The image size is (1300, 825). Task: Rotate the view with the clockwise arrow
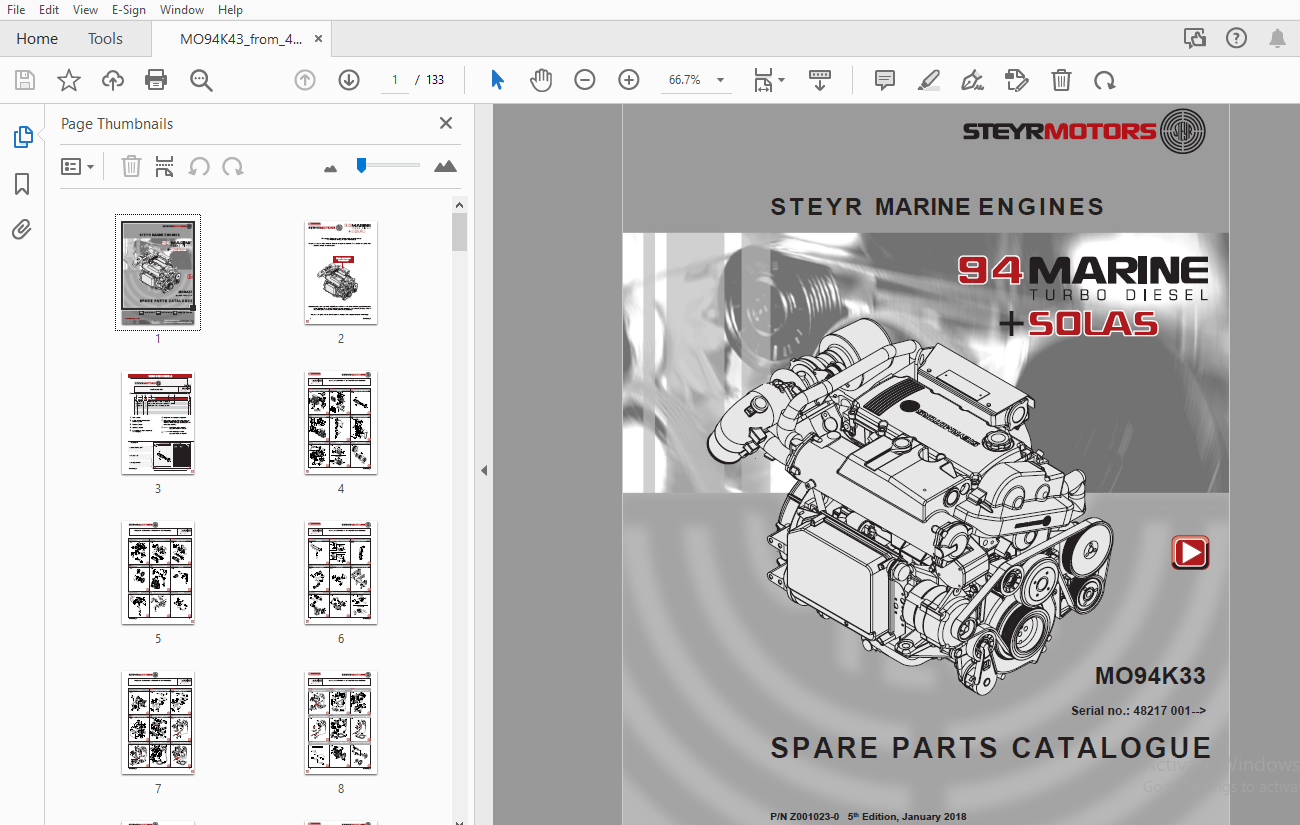click(1104, 80)
